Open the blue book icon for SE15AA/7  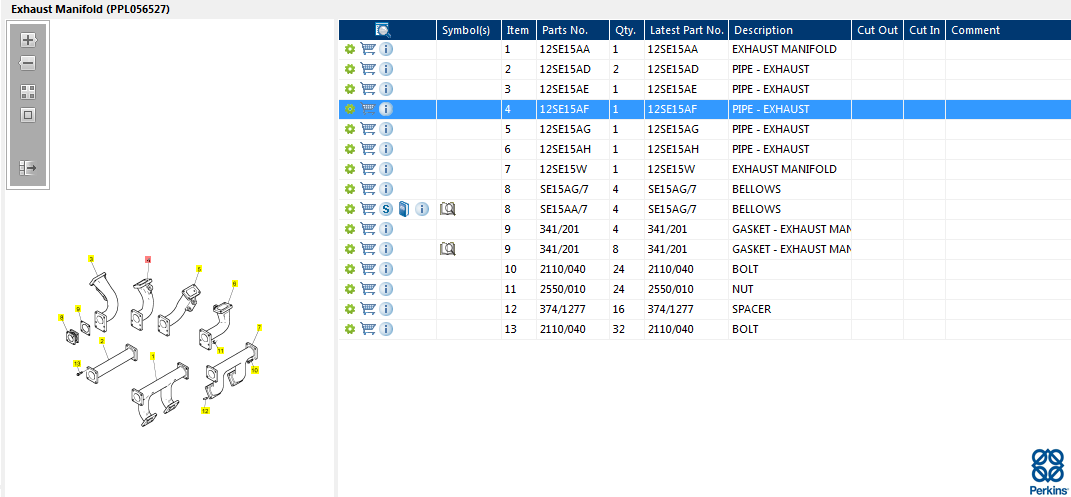pyautogui.click(x=403, y=209)
